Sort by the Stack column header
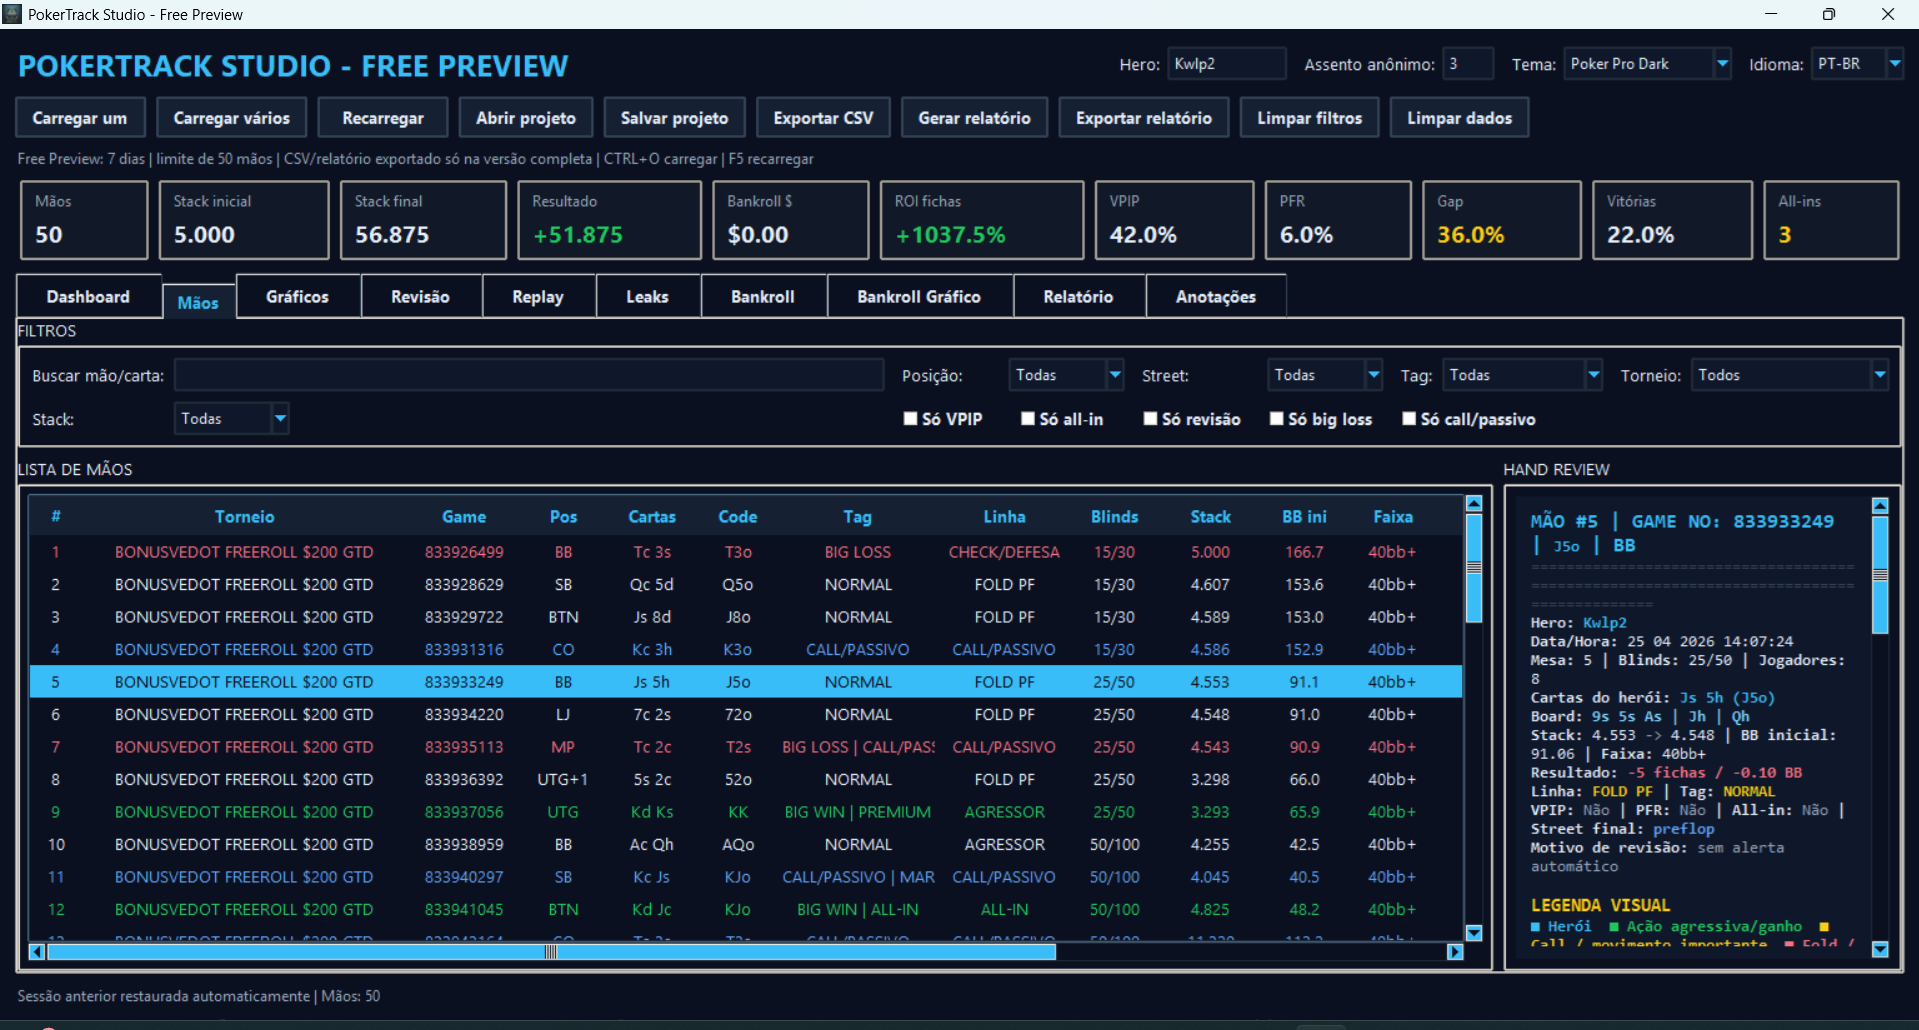Screen dimensions: 1919x1030 [1210, 517]
